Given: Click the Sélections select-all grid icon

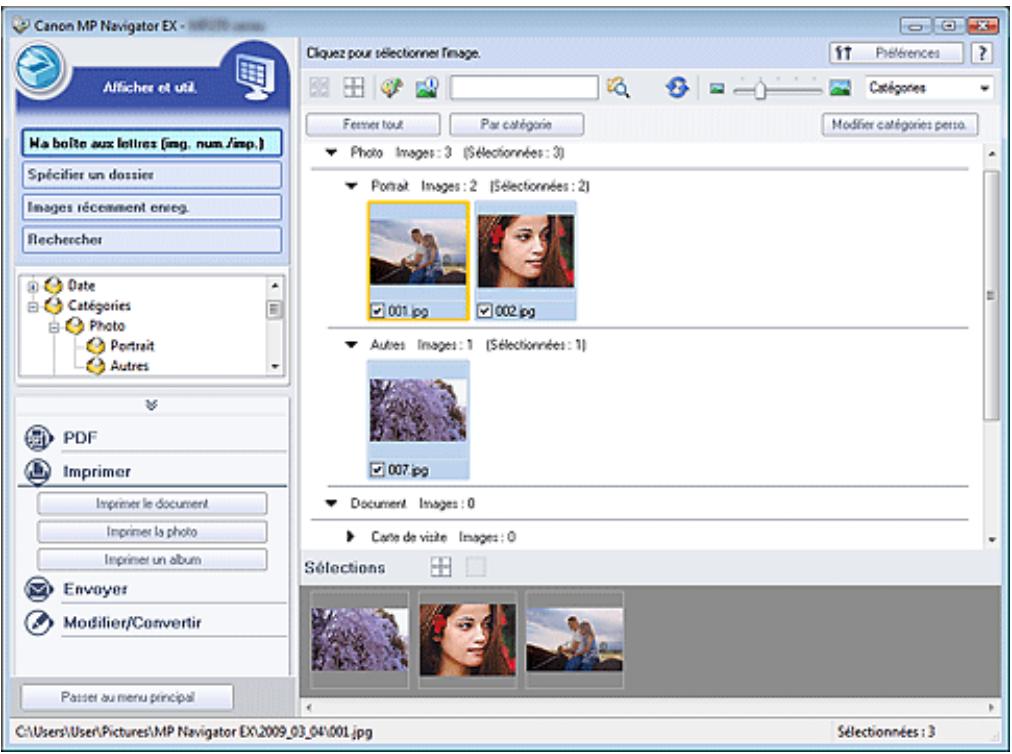Looking at the screenshot, I should [x=441, y=567].
